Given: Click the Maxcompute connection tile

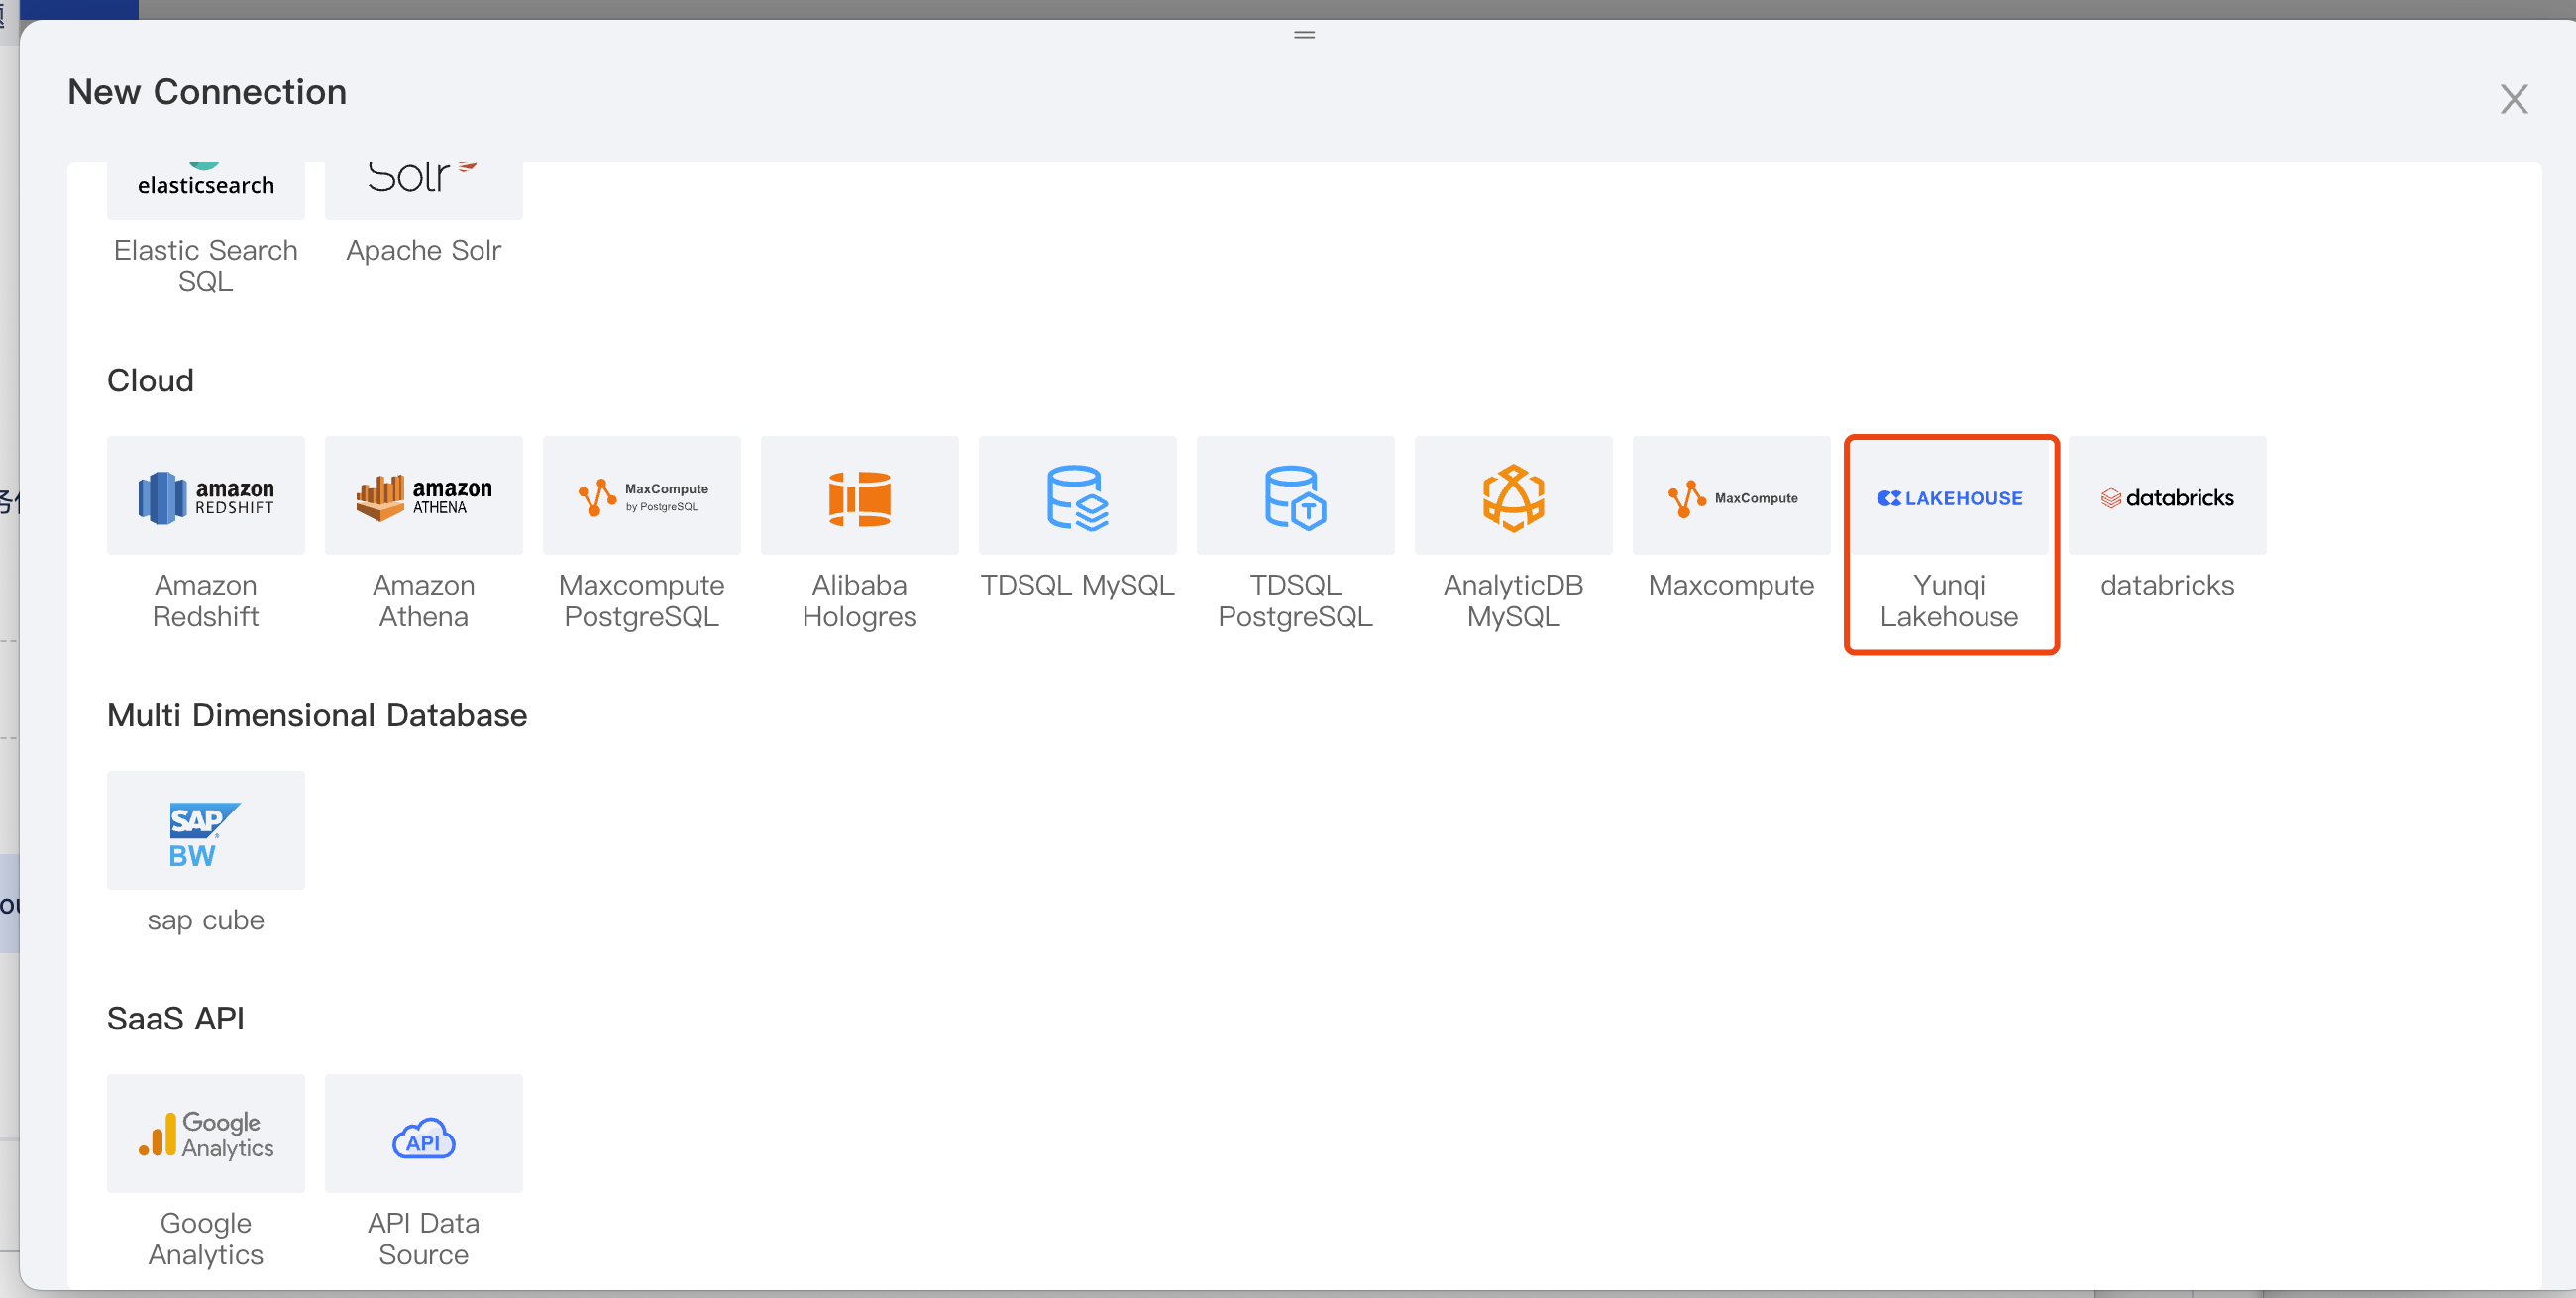Looking at the screenshot, I should click(x=1731, y=496).
